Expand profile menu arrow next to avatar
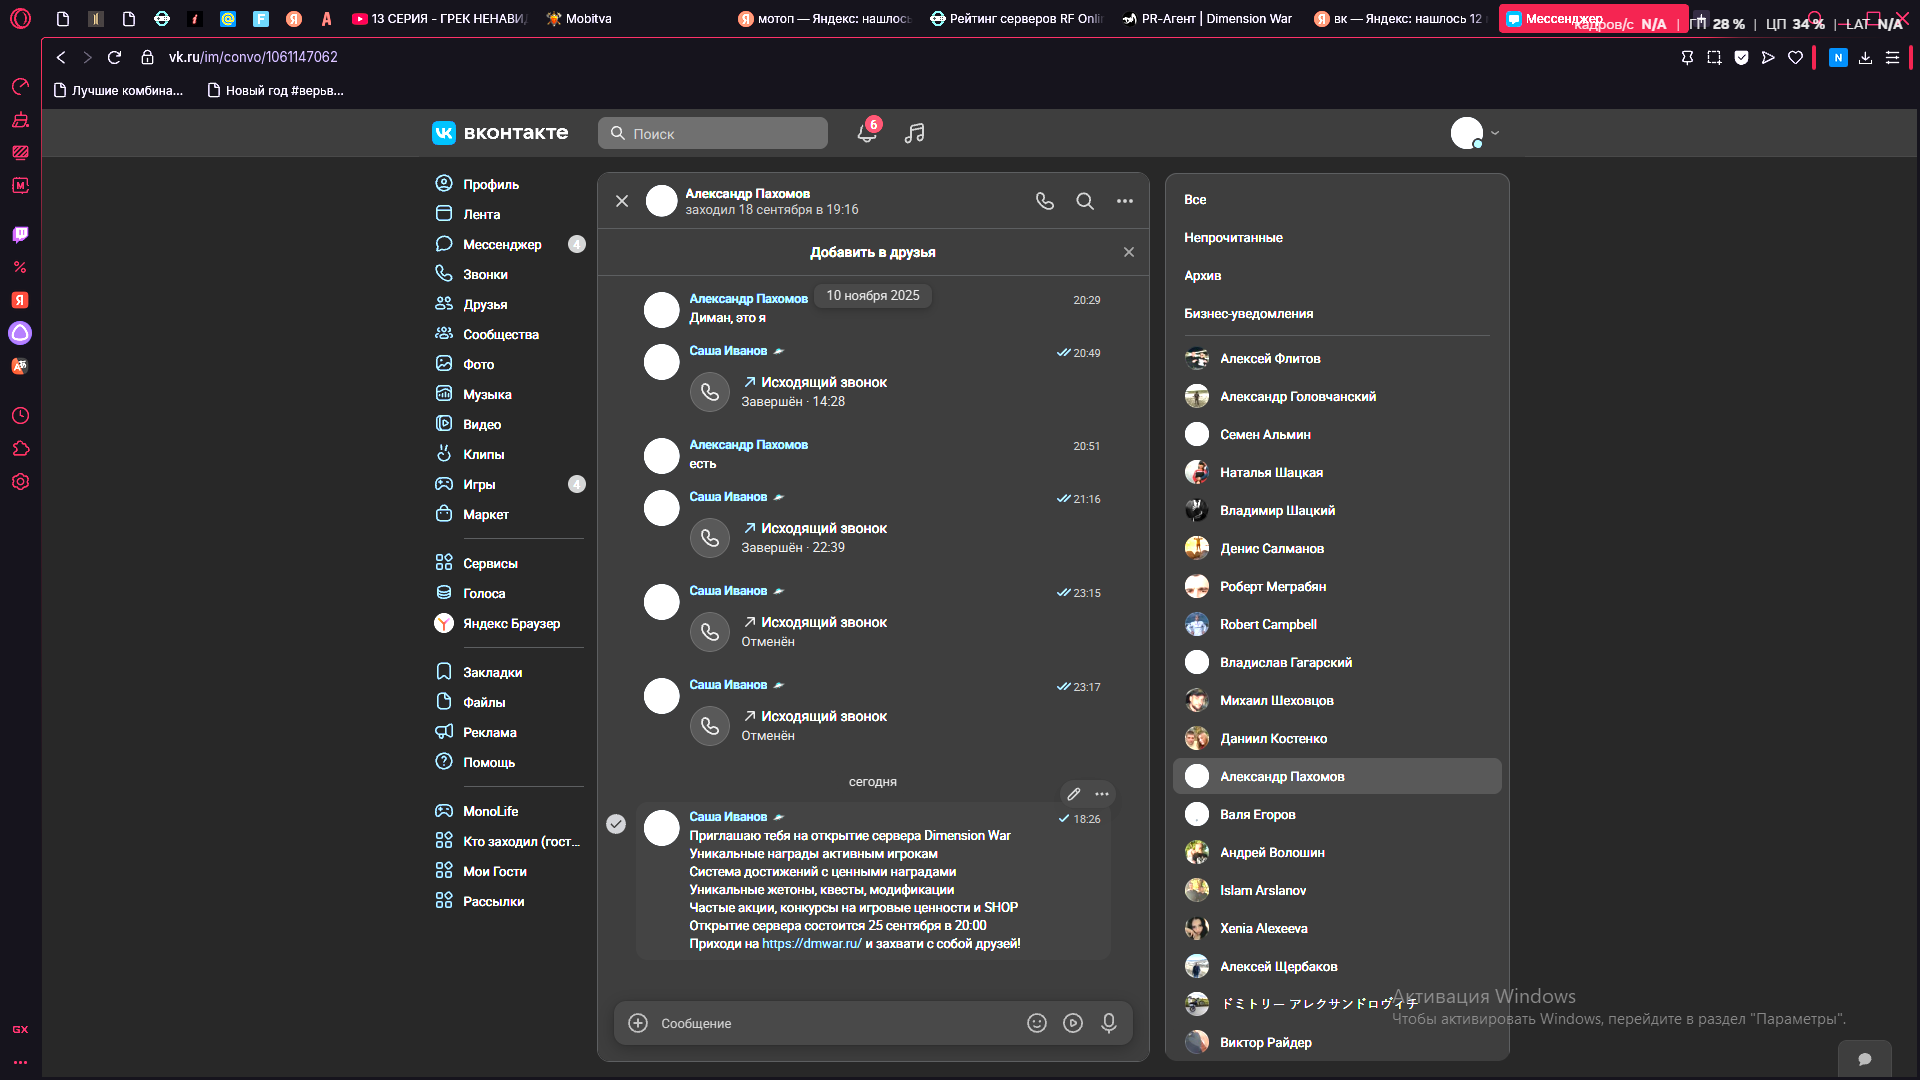This screenshot has height=1080, width=1920. 1495,133
